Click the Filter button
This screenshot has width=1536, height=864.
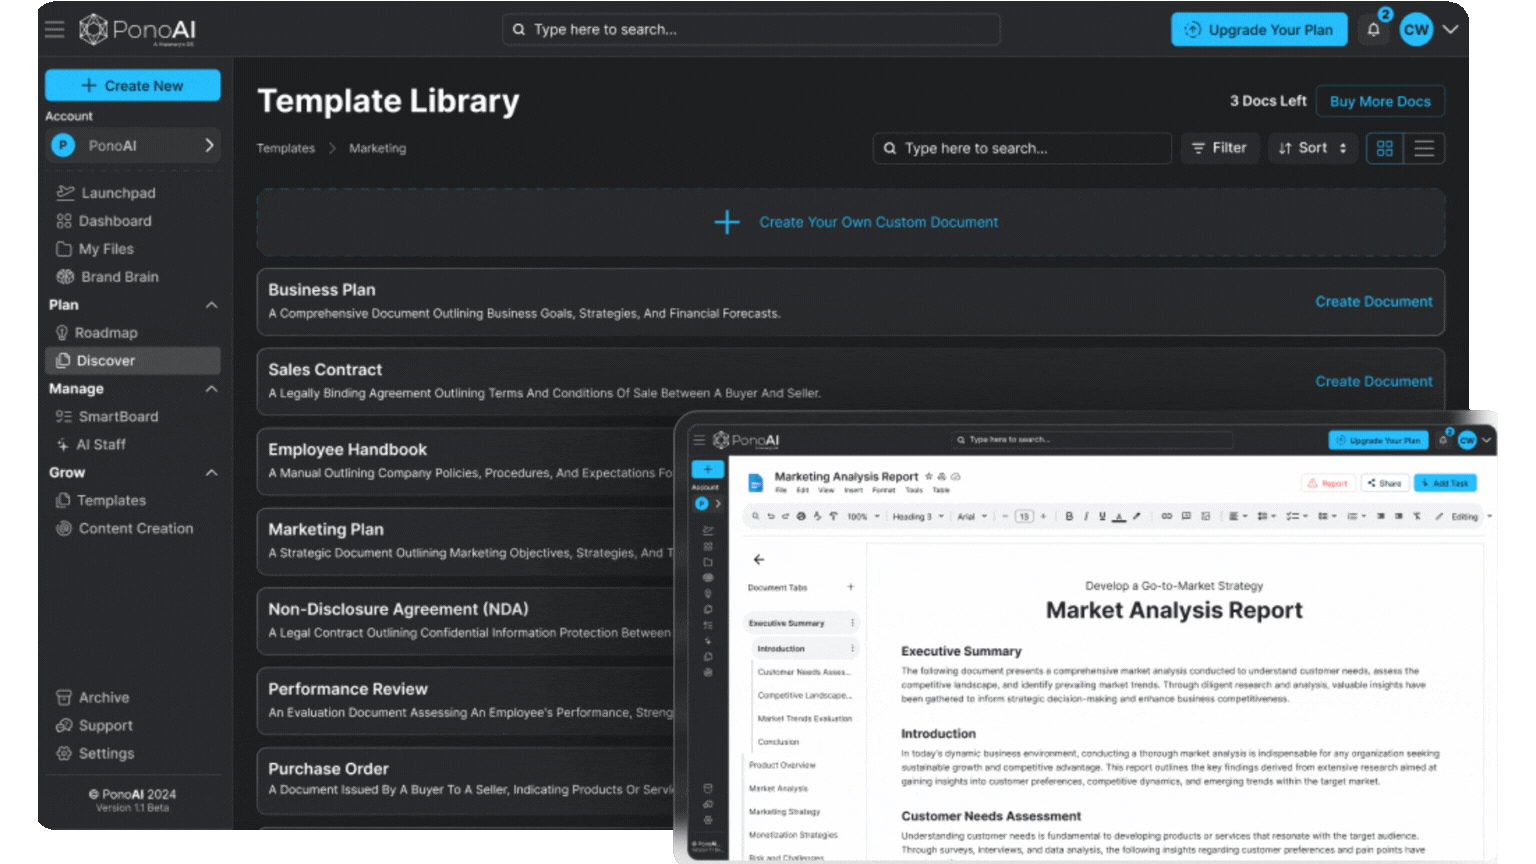[x=1219, y=148]
